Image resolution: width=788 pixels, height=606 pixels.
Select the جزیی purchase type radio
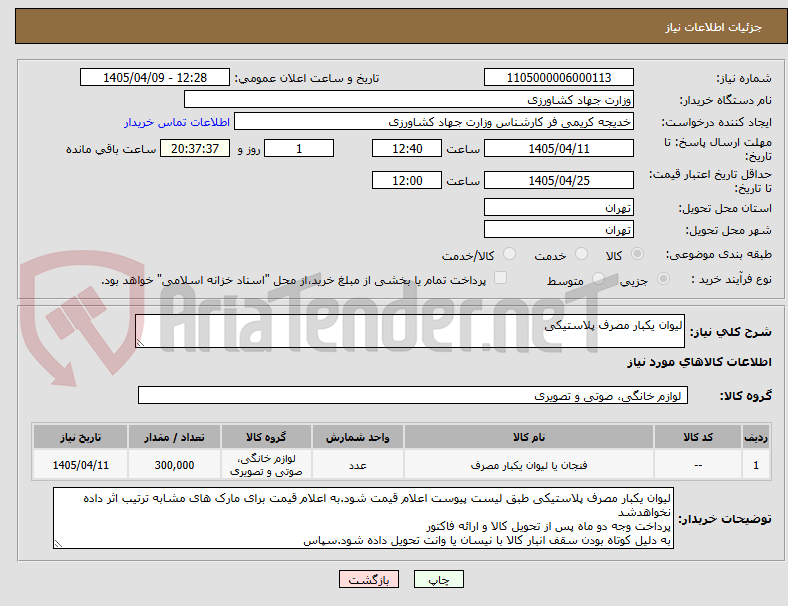click(663, 279)
